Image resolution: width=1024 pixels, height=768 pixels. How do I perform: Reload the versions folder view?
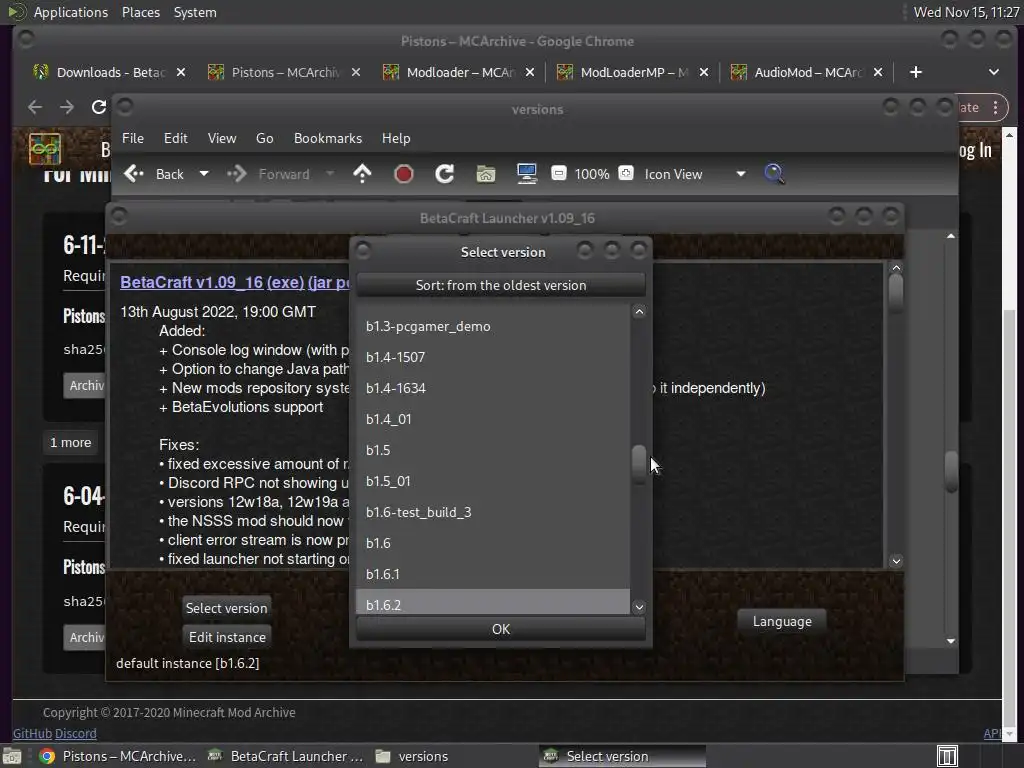445,174
